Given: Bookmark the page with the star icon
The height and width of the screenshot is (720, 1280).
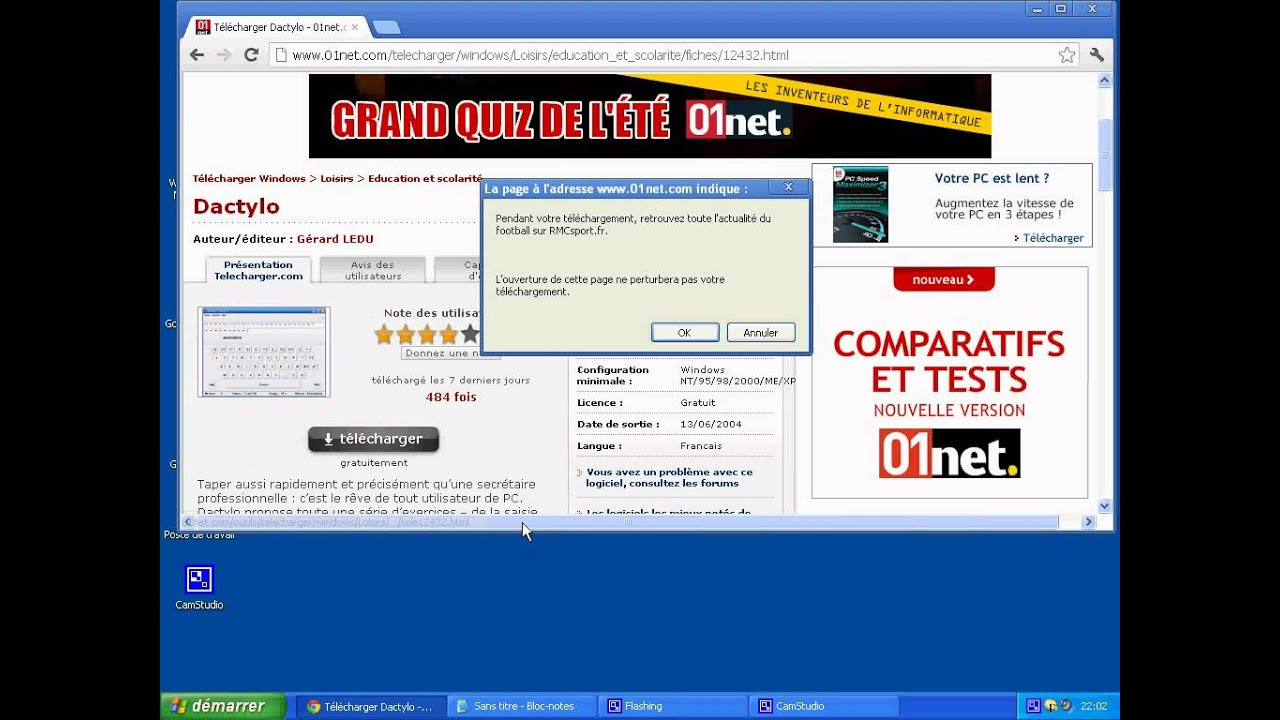Looking at the screenshot, I should click(1067, 55).
